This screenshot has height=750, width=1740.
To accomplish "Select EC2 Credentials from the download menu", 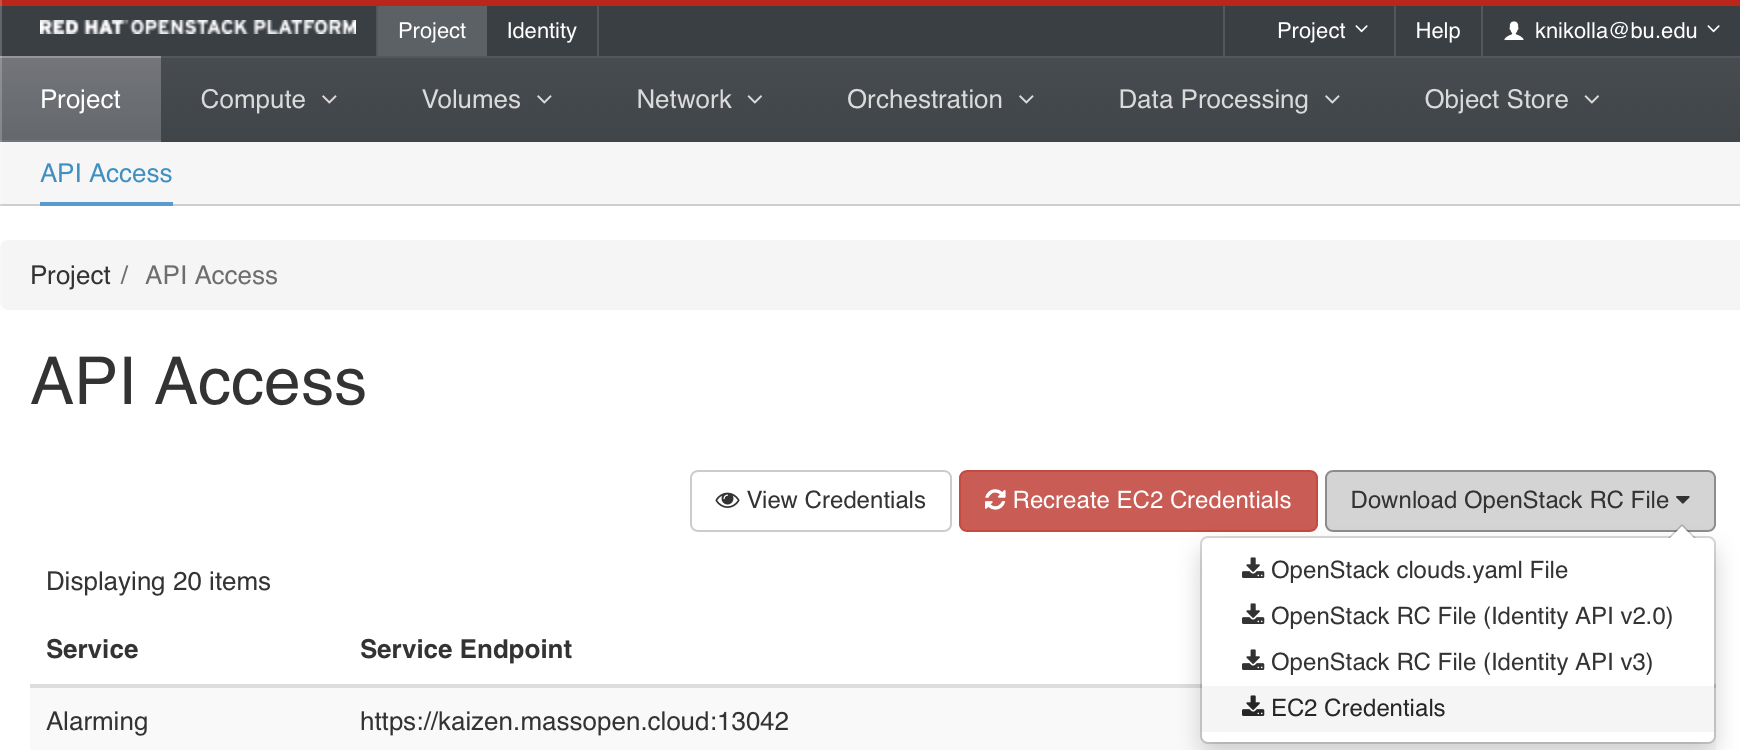I will tap(1458, 707).
